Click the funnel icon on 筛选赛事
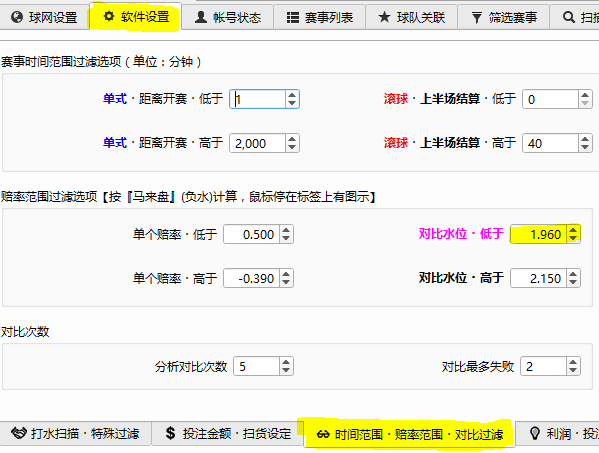Viewport: 599px width, 453px height. [x=476, y=18]
